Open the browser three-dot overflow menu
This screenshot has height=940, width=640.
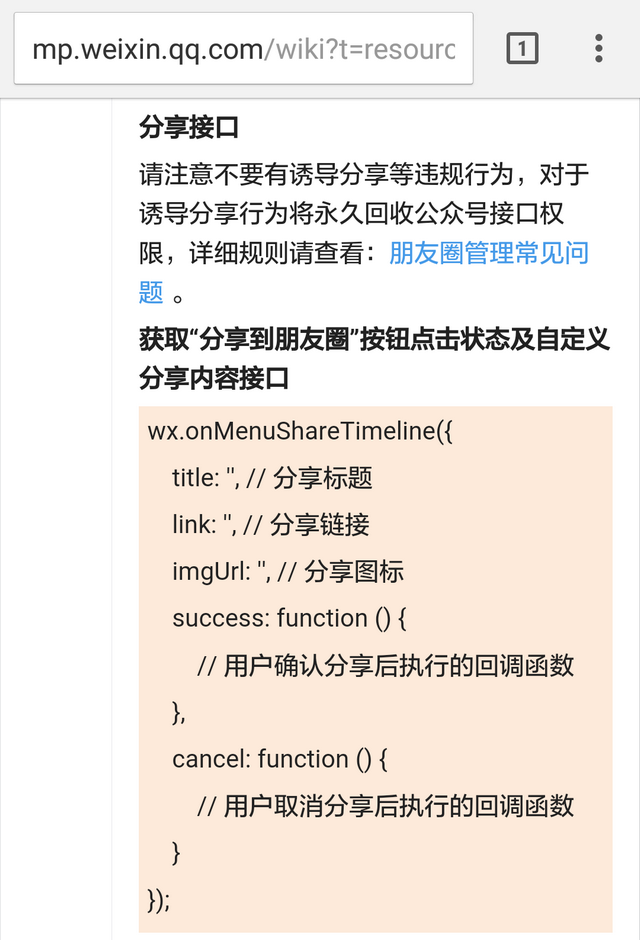[598, 48]
